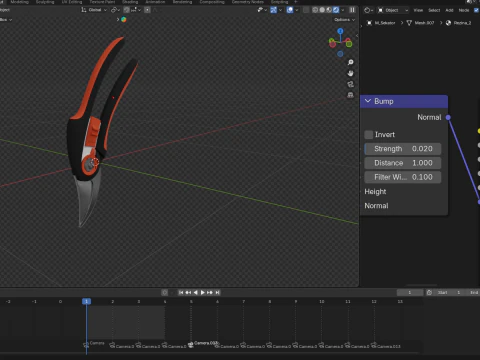
Task: Toggle the camera view icon
Action: [x=350, y=84]
